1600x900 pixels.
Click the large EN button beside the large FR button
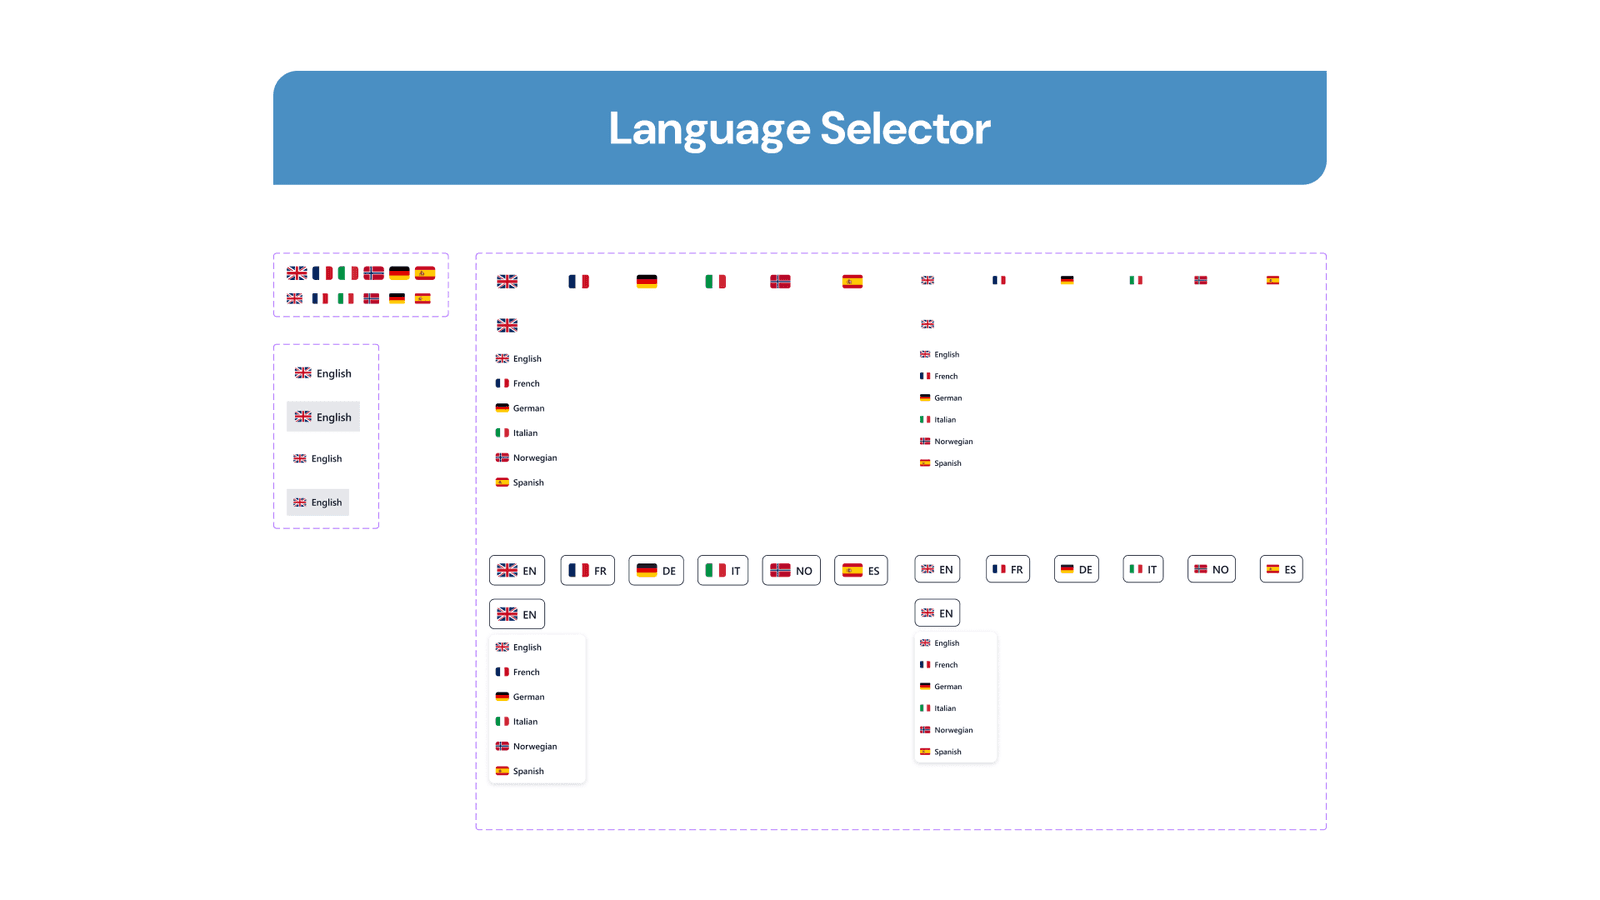[x=517, y=570]
